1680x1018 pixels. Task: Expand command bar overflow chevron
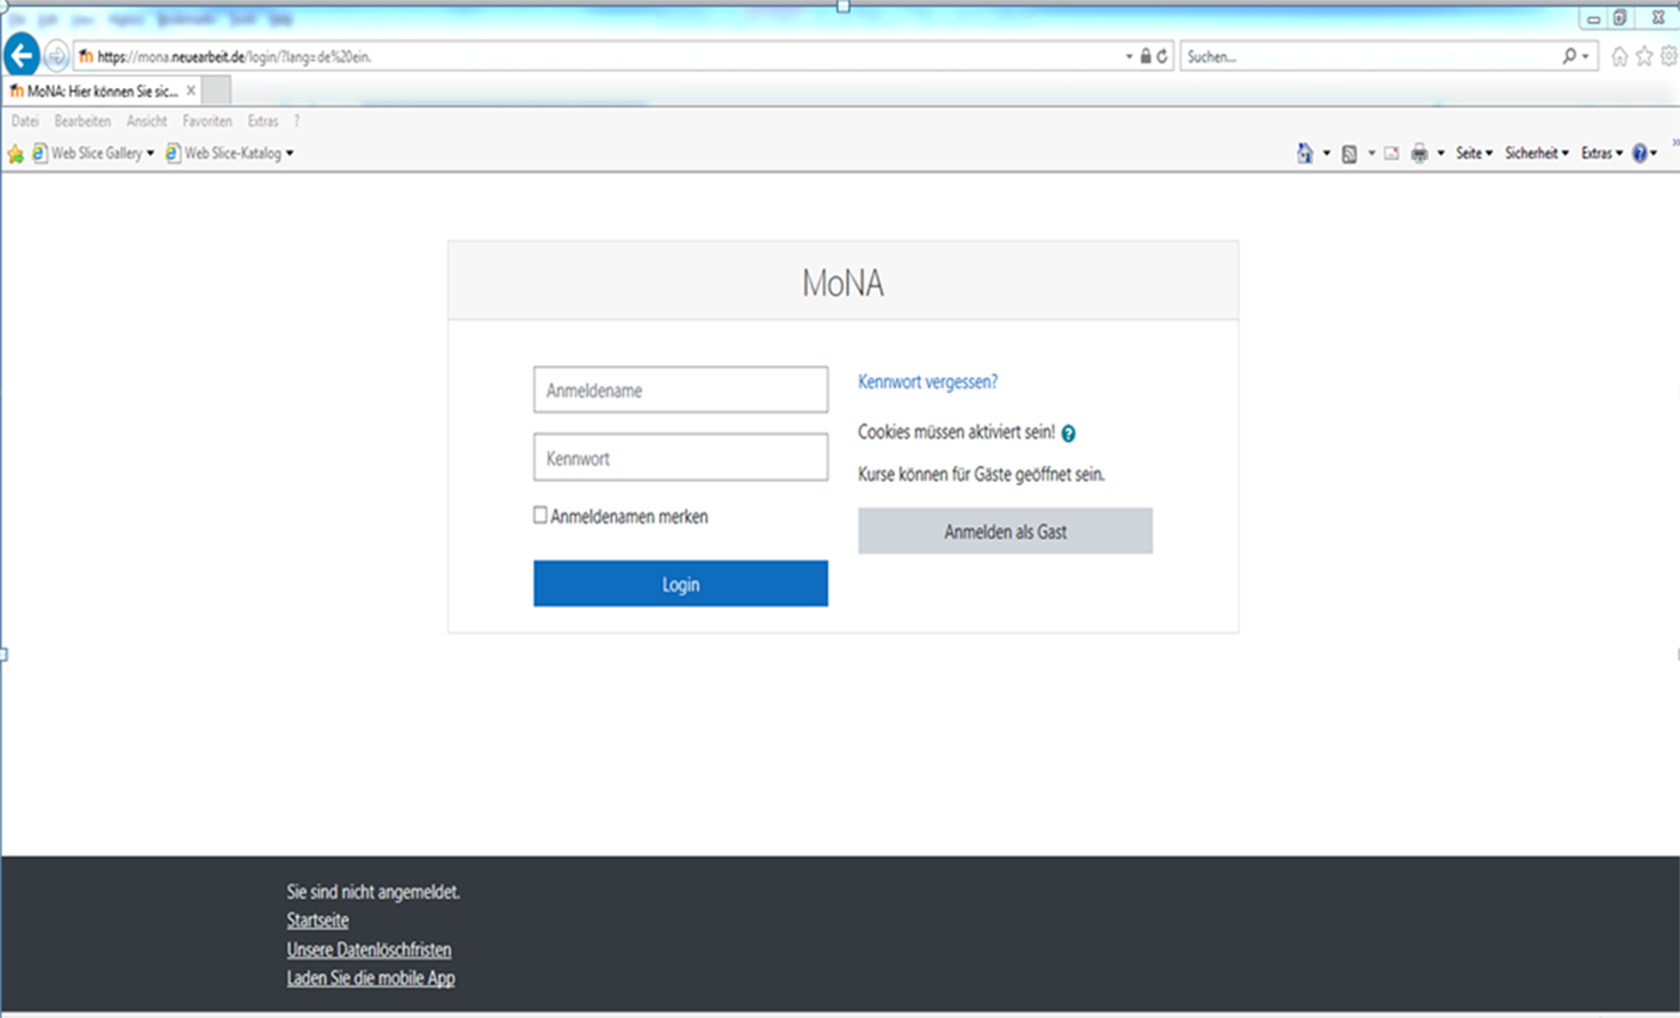pos(1675,143)
